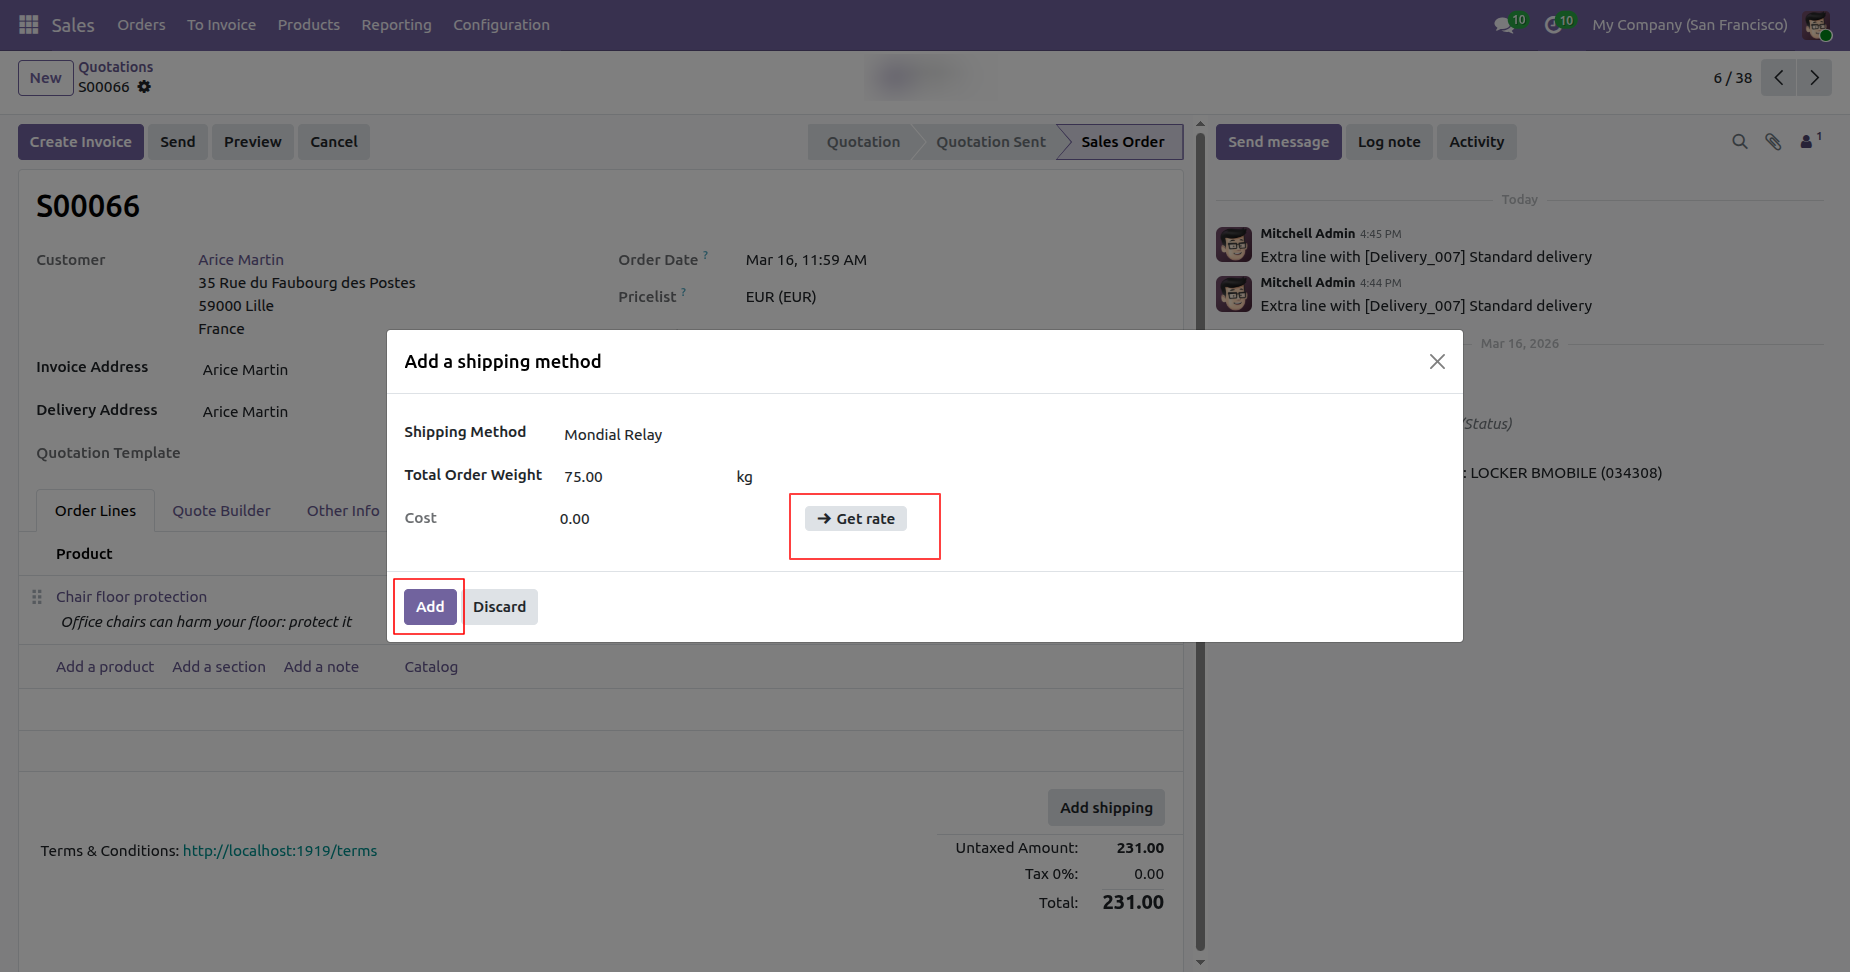Open customer Arice Martin link
The height and width of the screenshot is (972, 1850).
point(241,260)
